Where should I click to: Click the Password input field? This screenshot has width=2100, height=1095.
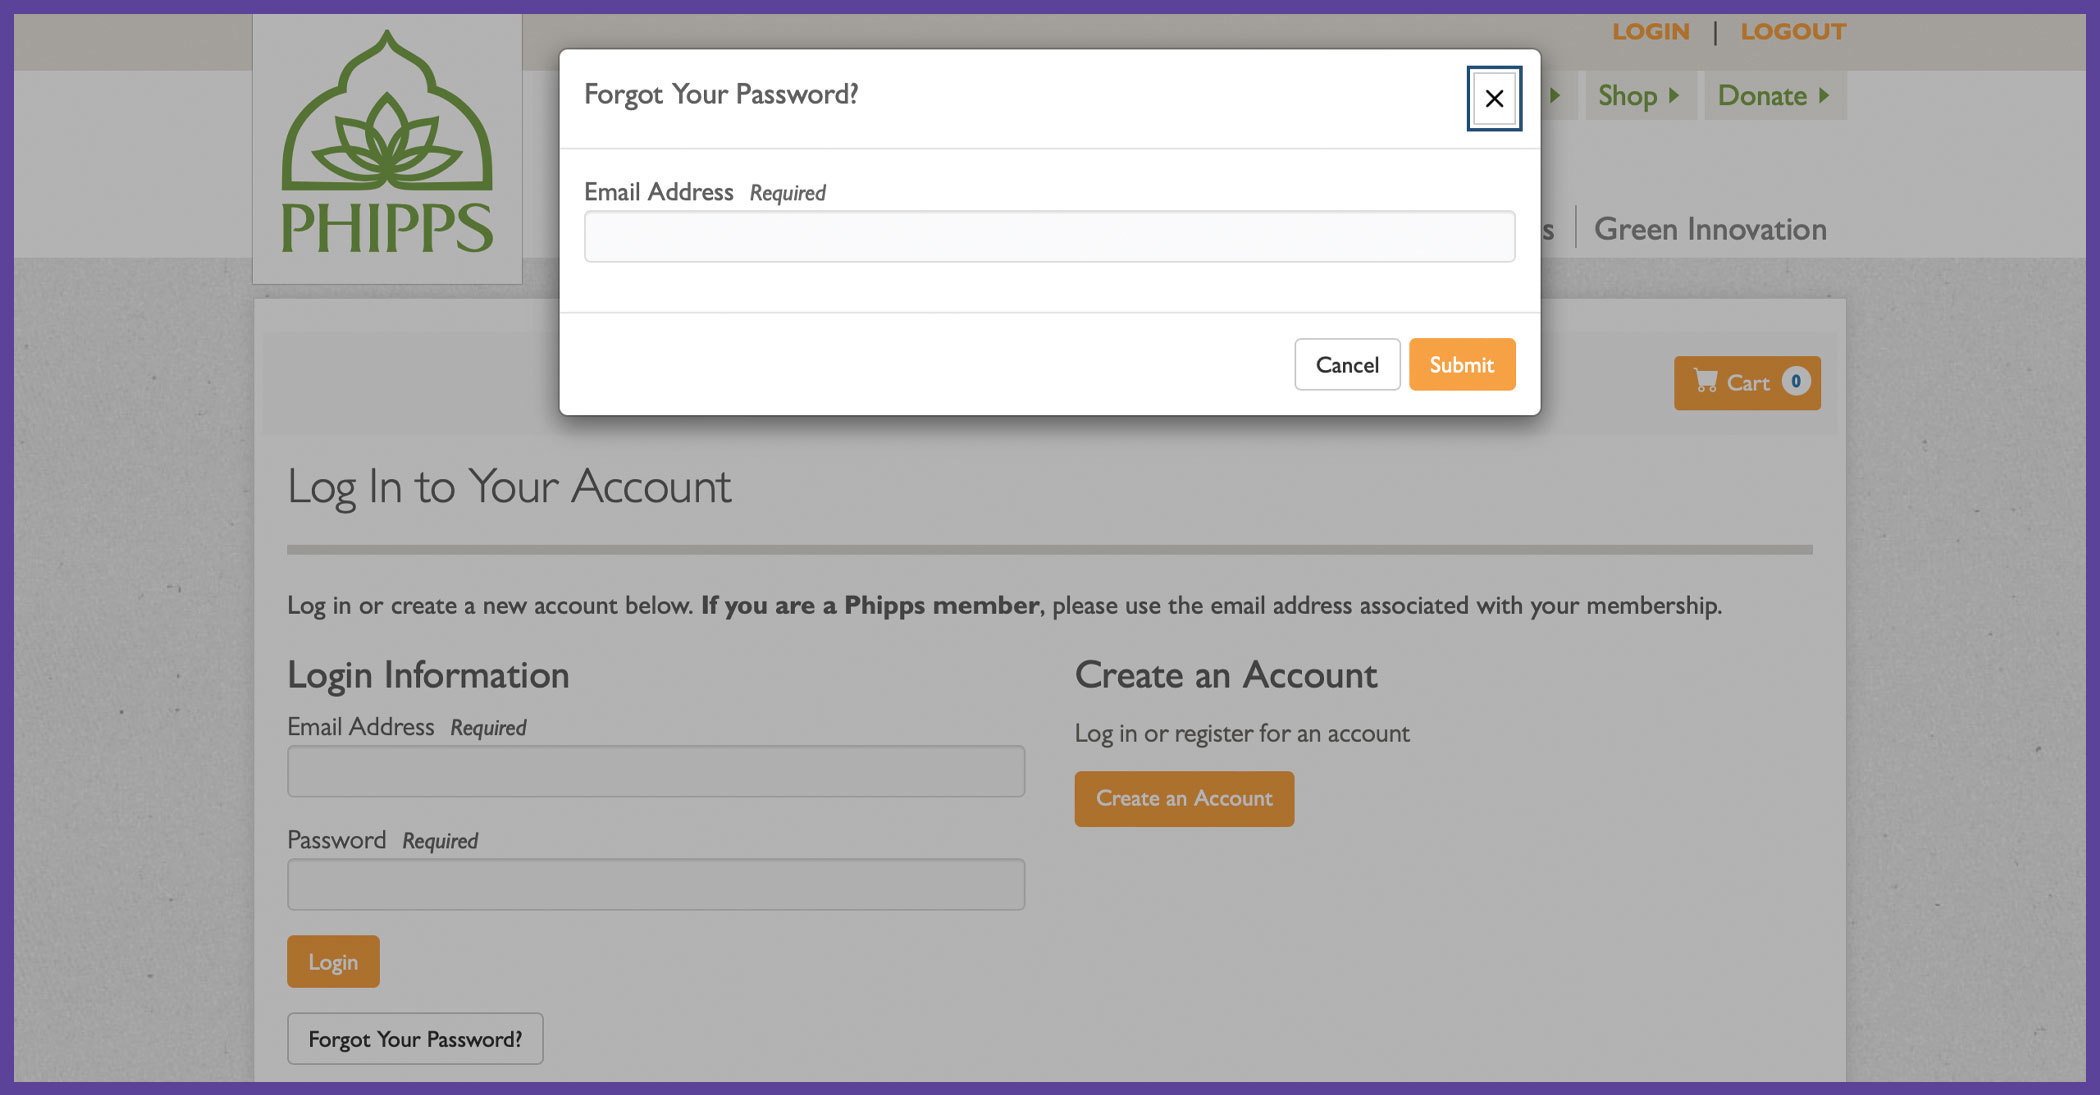click(x=656, y=884)
